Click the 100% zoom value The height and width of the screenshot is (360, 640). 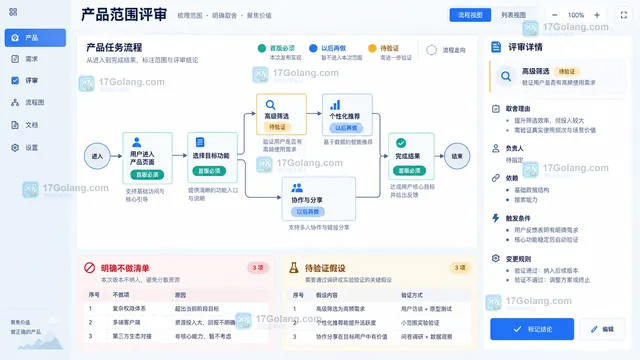576,15
